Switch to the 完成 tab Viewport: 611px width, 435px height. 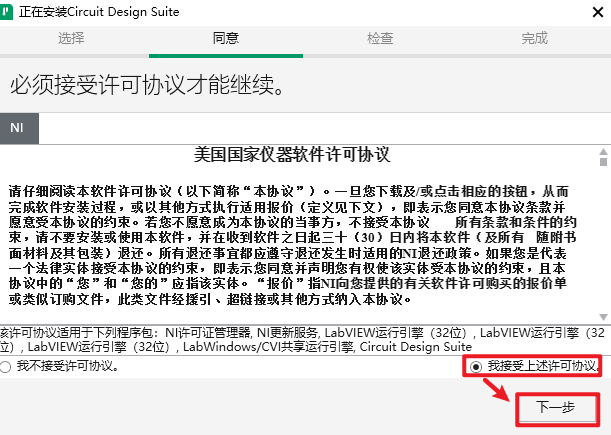point(534,38)
